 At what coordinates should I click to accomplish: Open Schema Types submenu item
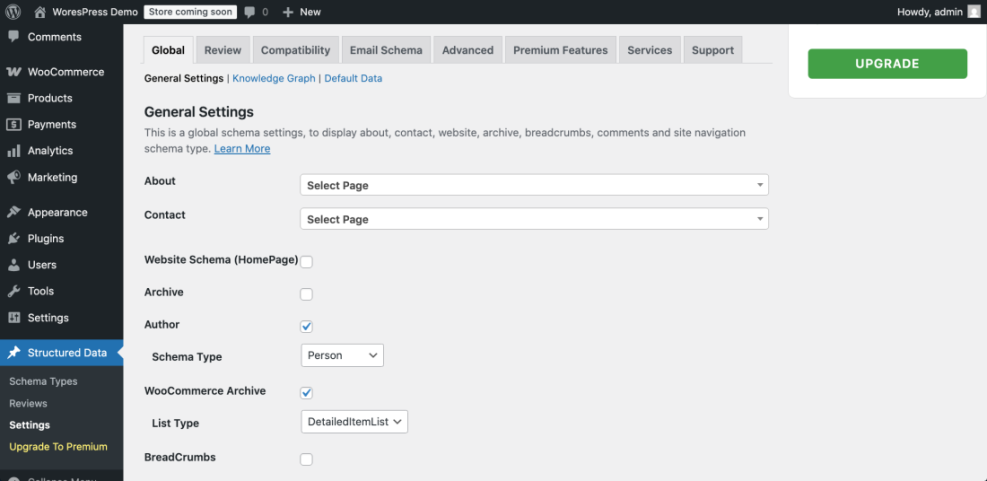coord(43,382)
